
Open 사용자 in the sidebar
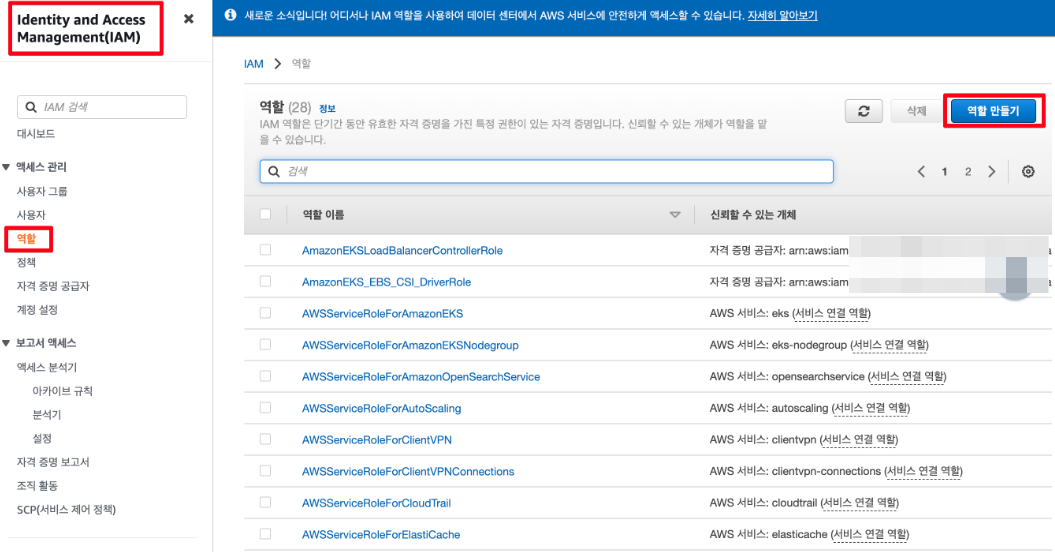[x=31, y=215]
